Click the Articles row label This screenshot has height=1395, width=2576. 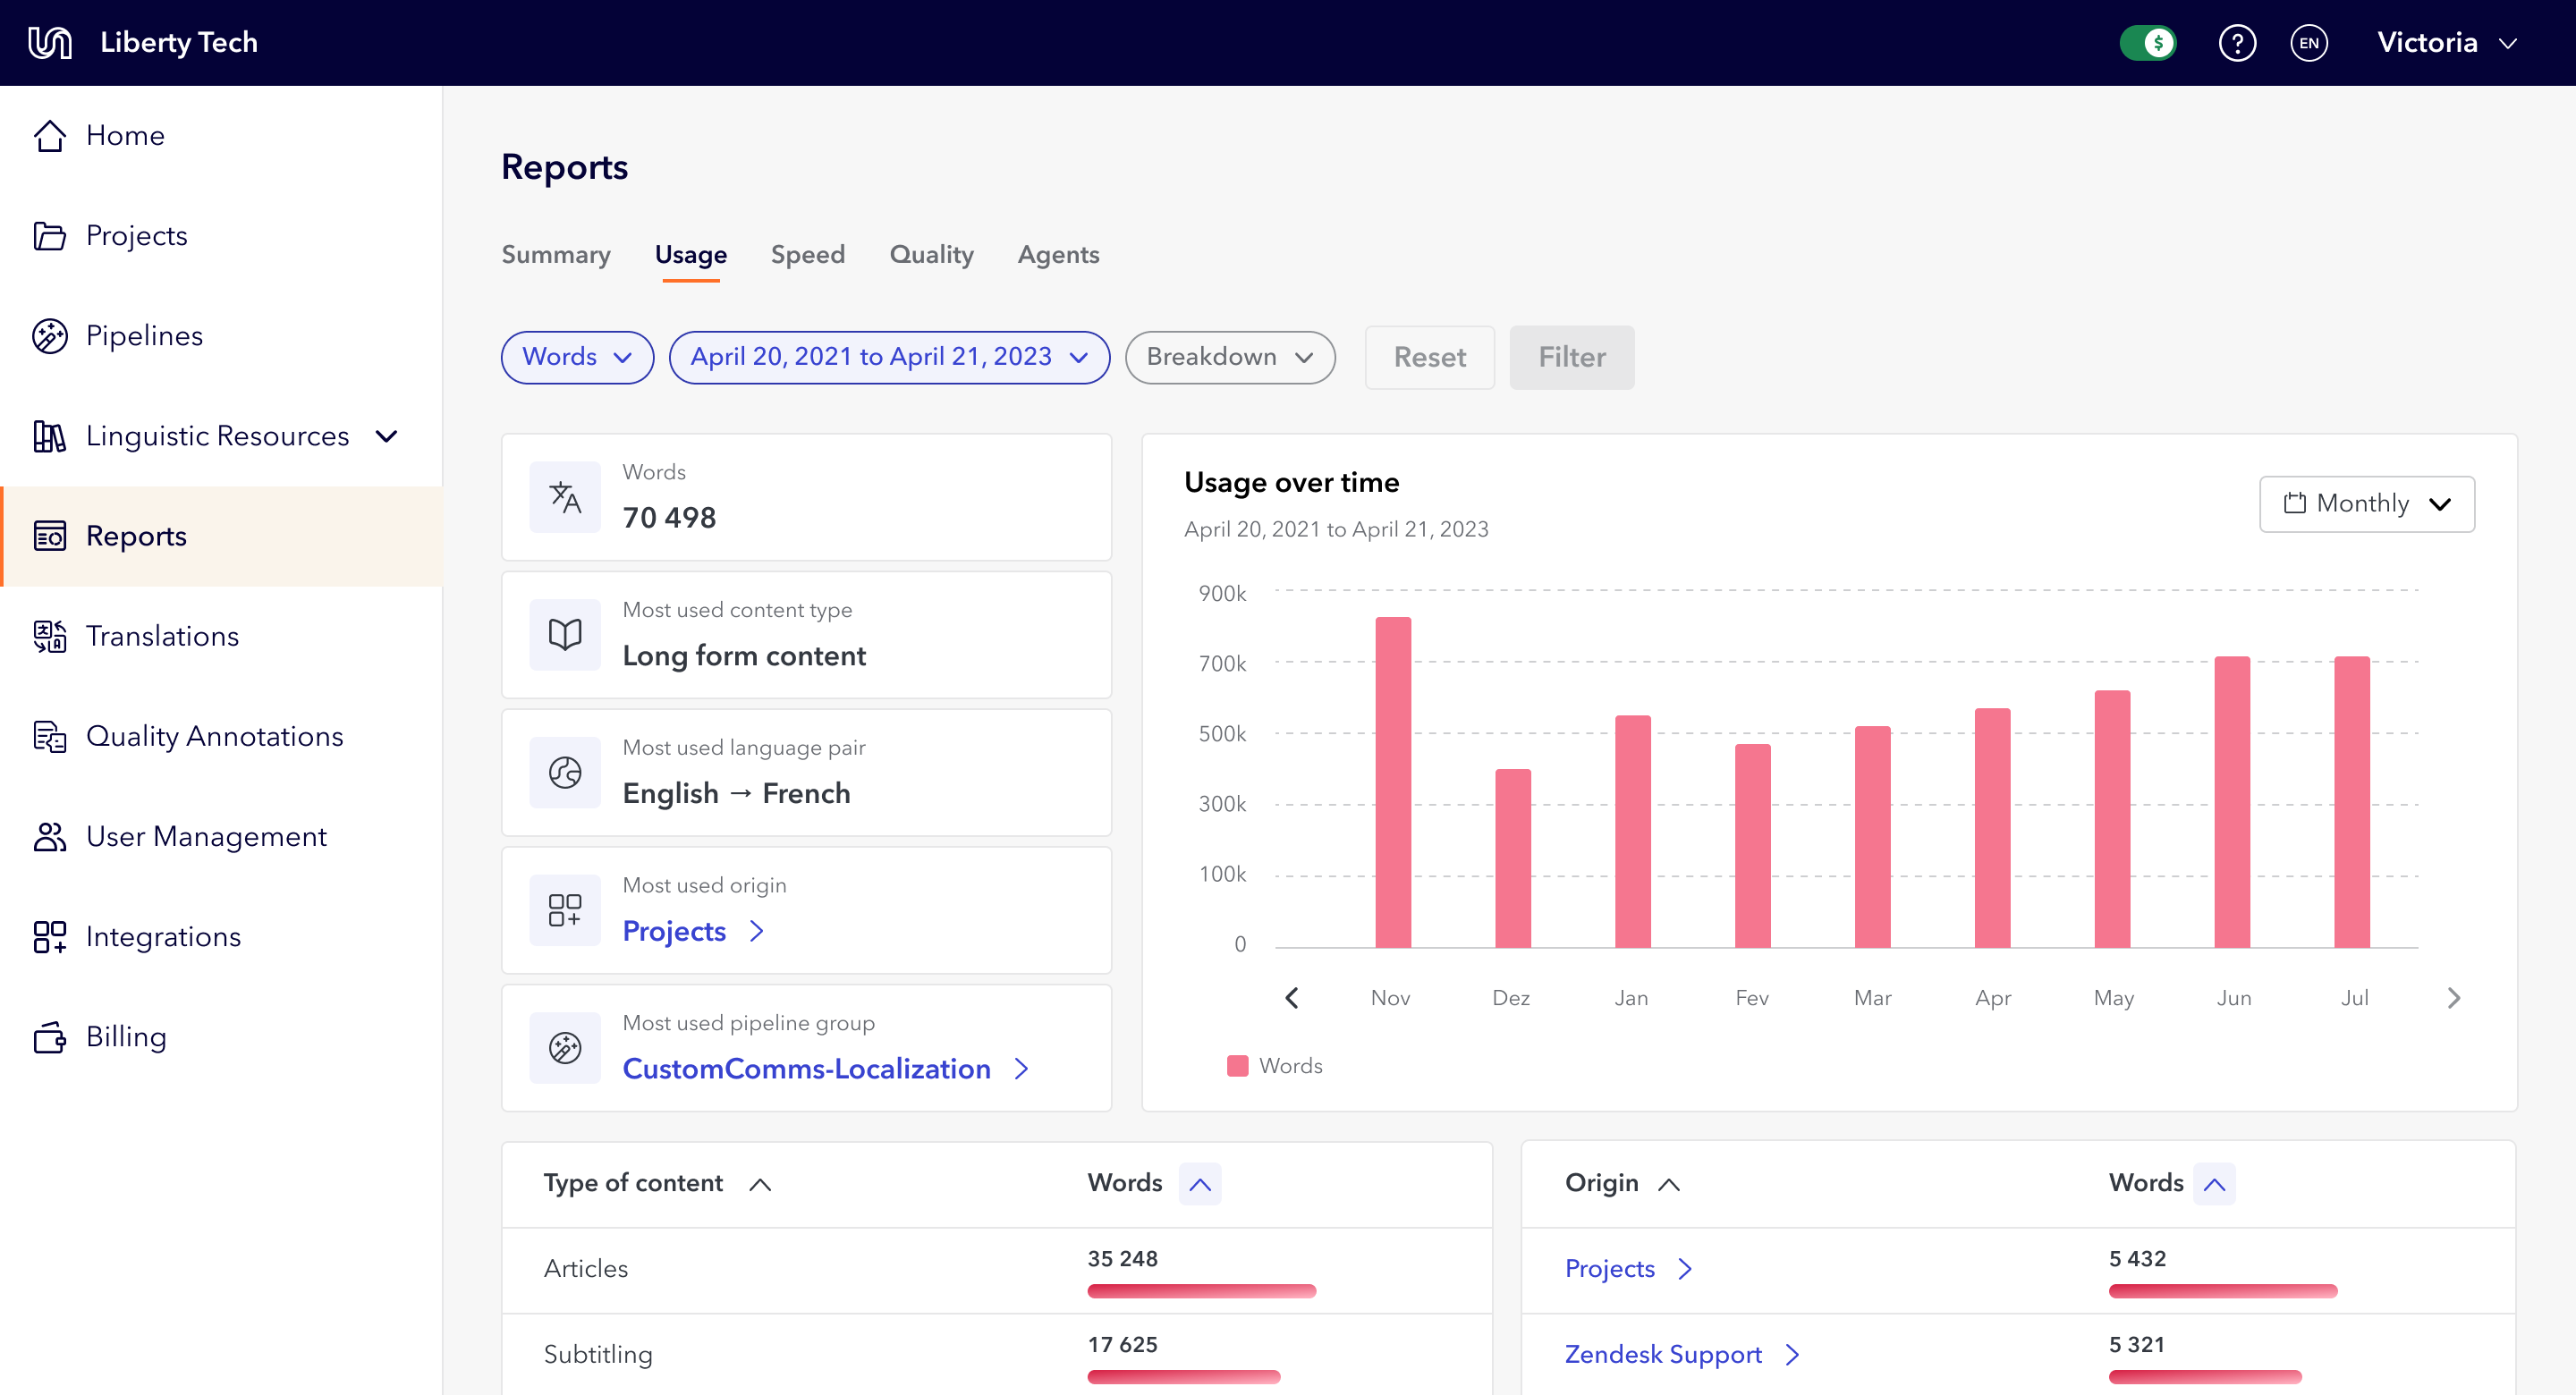click(586, 1269)
